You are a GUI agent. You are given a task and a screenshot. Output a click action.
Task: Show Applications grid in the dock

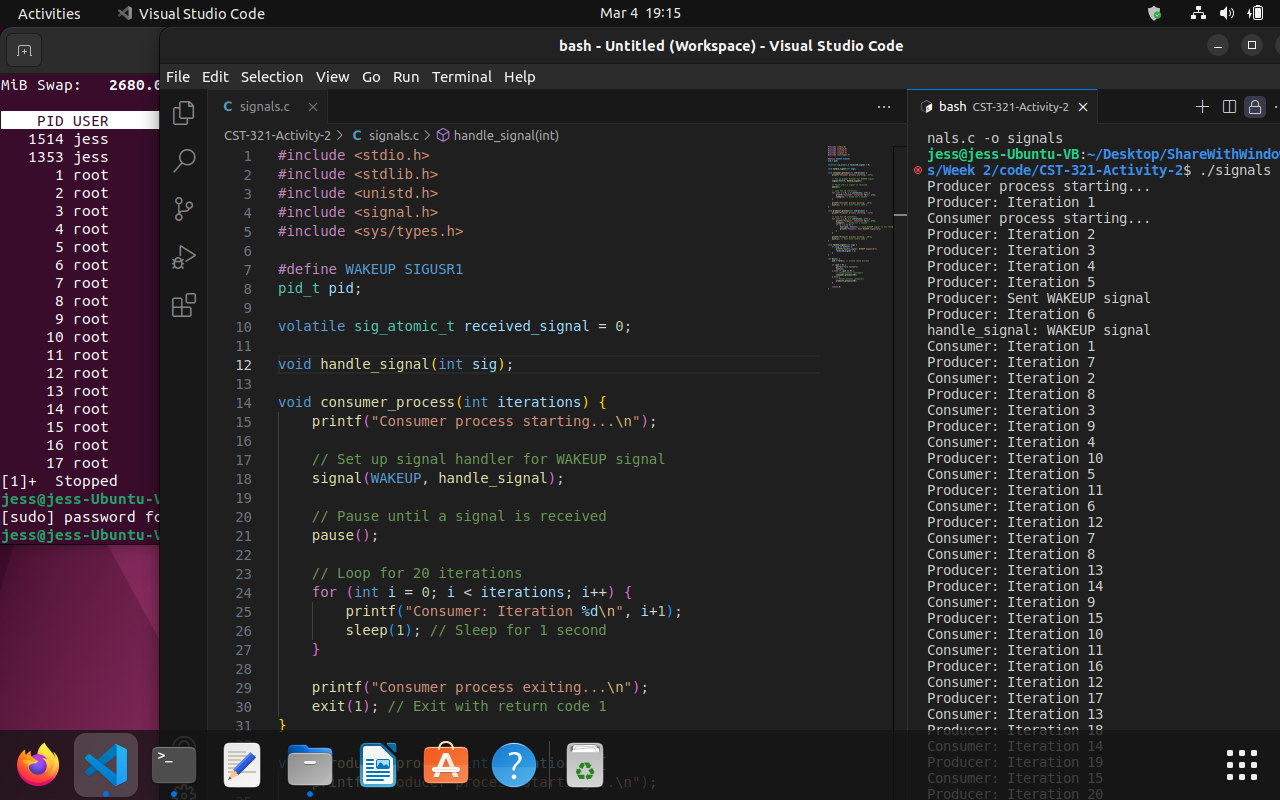(1241, 765)
